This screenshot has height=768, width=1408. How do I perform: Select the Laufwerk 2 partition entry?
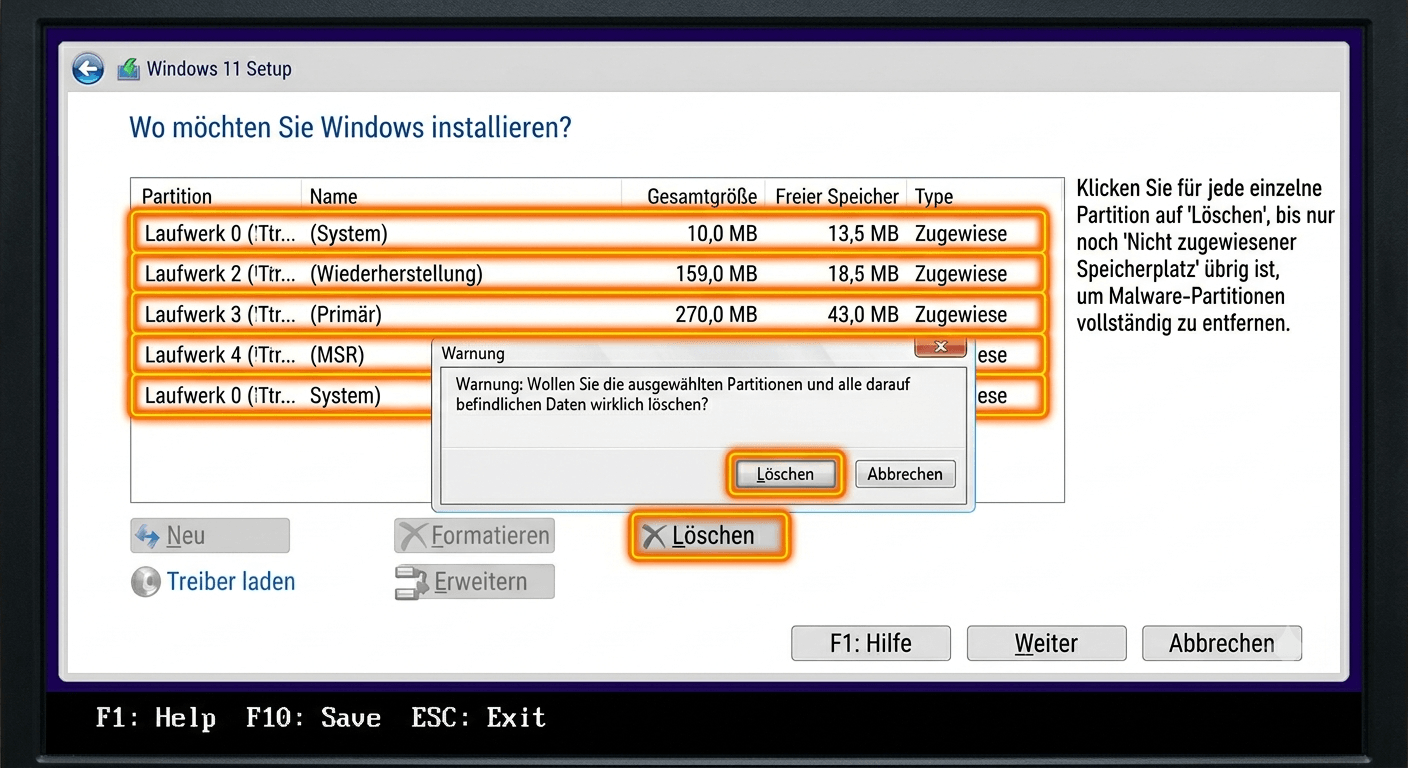[x=589, y=274]
